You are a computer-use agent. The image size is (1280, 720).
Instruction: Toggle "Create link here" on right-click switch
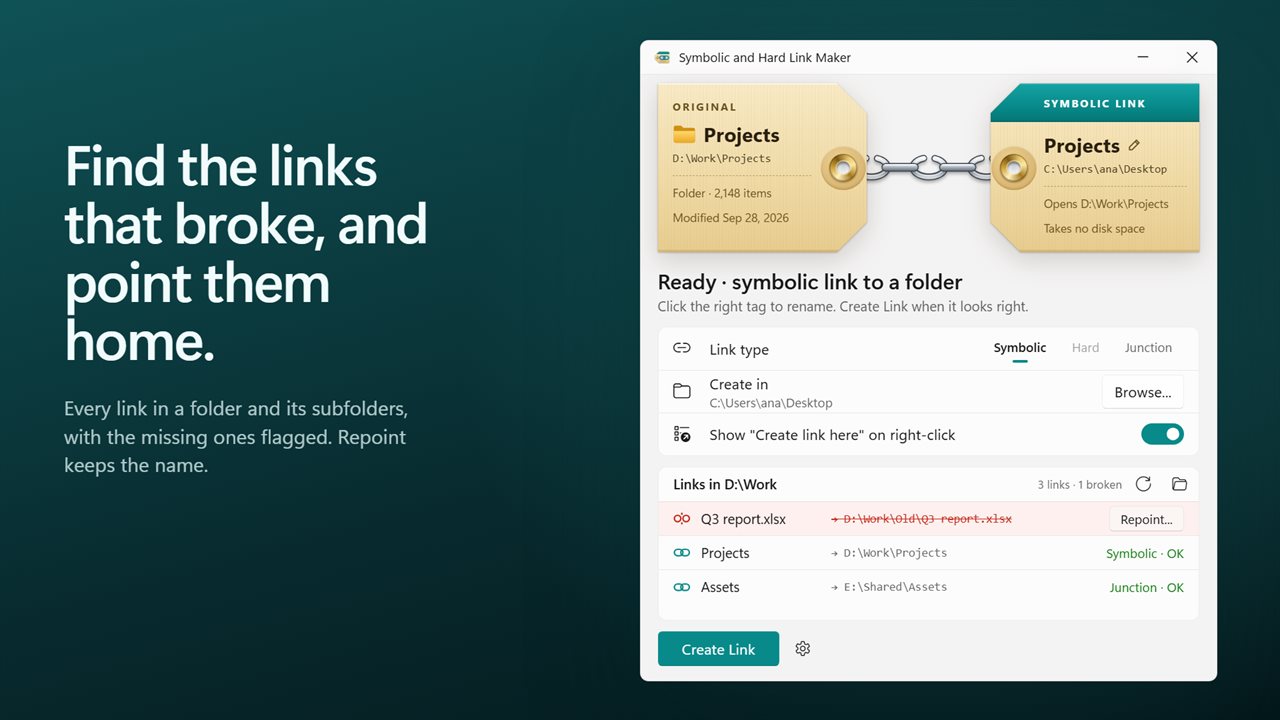1162,434
